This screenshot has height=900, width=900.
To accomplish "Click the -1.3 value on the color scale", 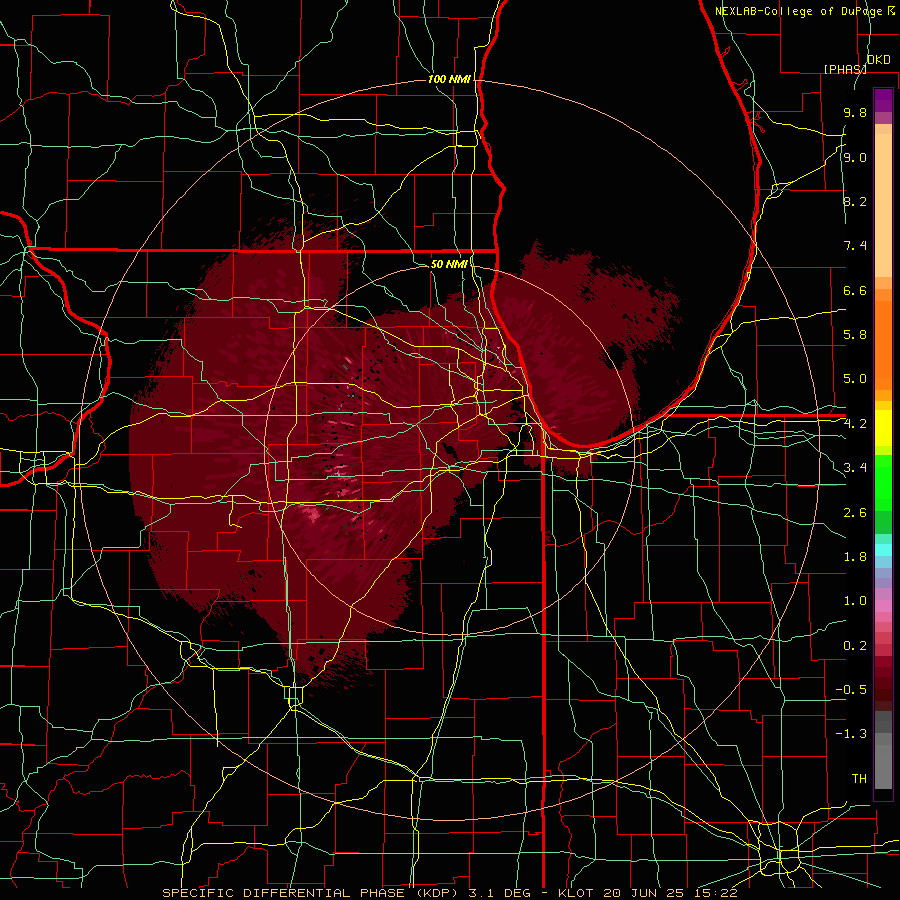I will point(851,734).
